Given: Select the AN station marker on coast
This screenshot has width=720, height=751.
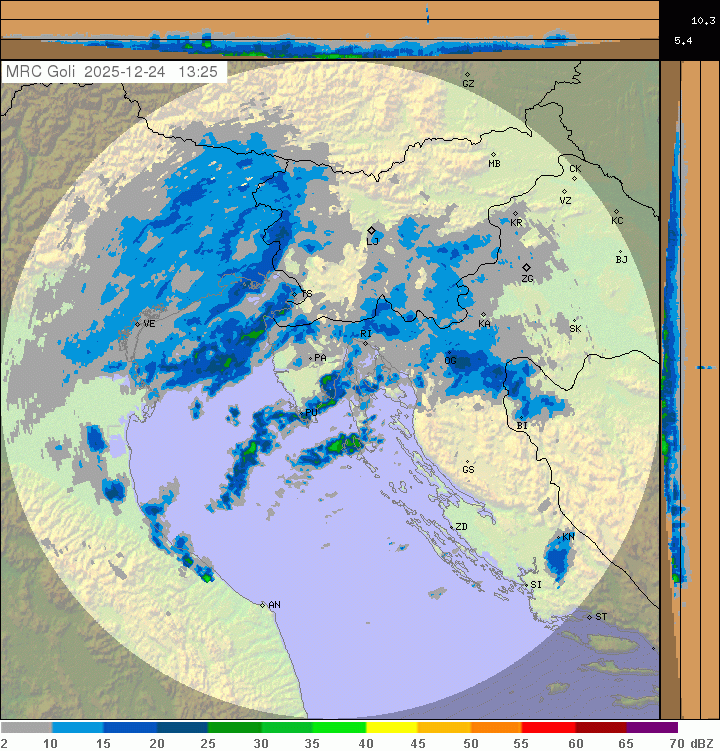Looking at the screenshot, I should click(263, 605).
